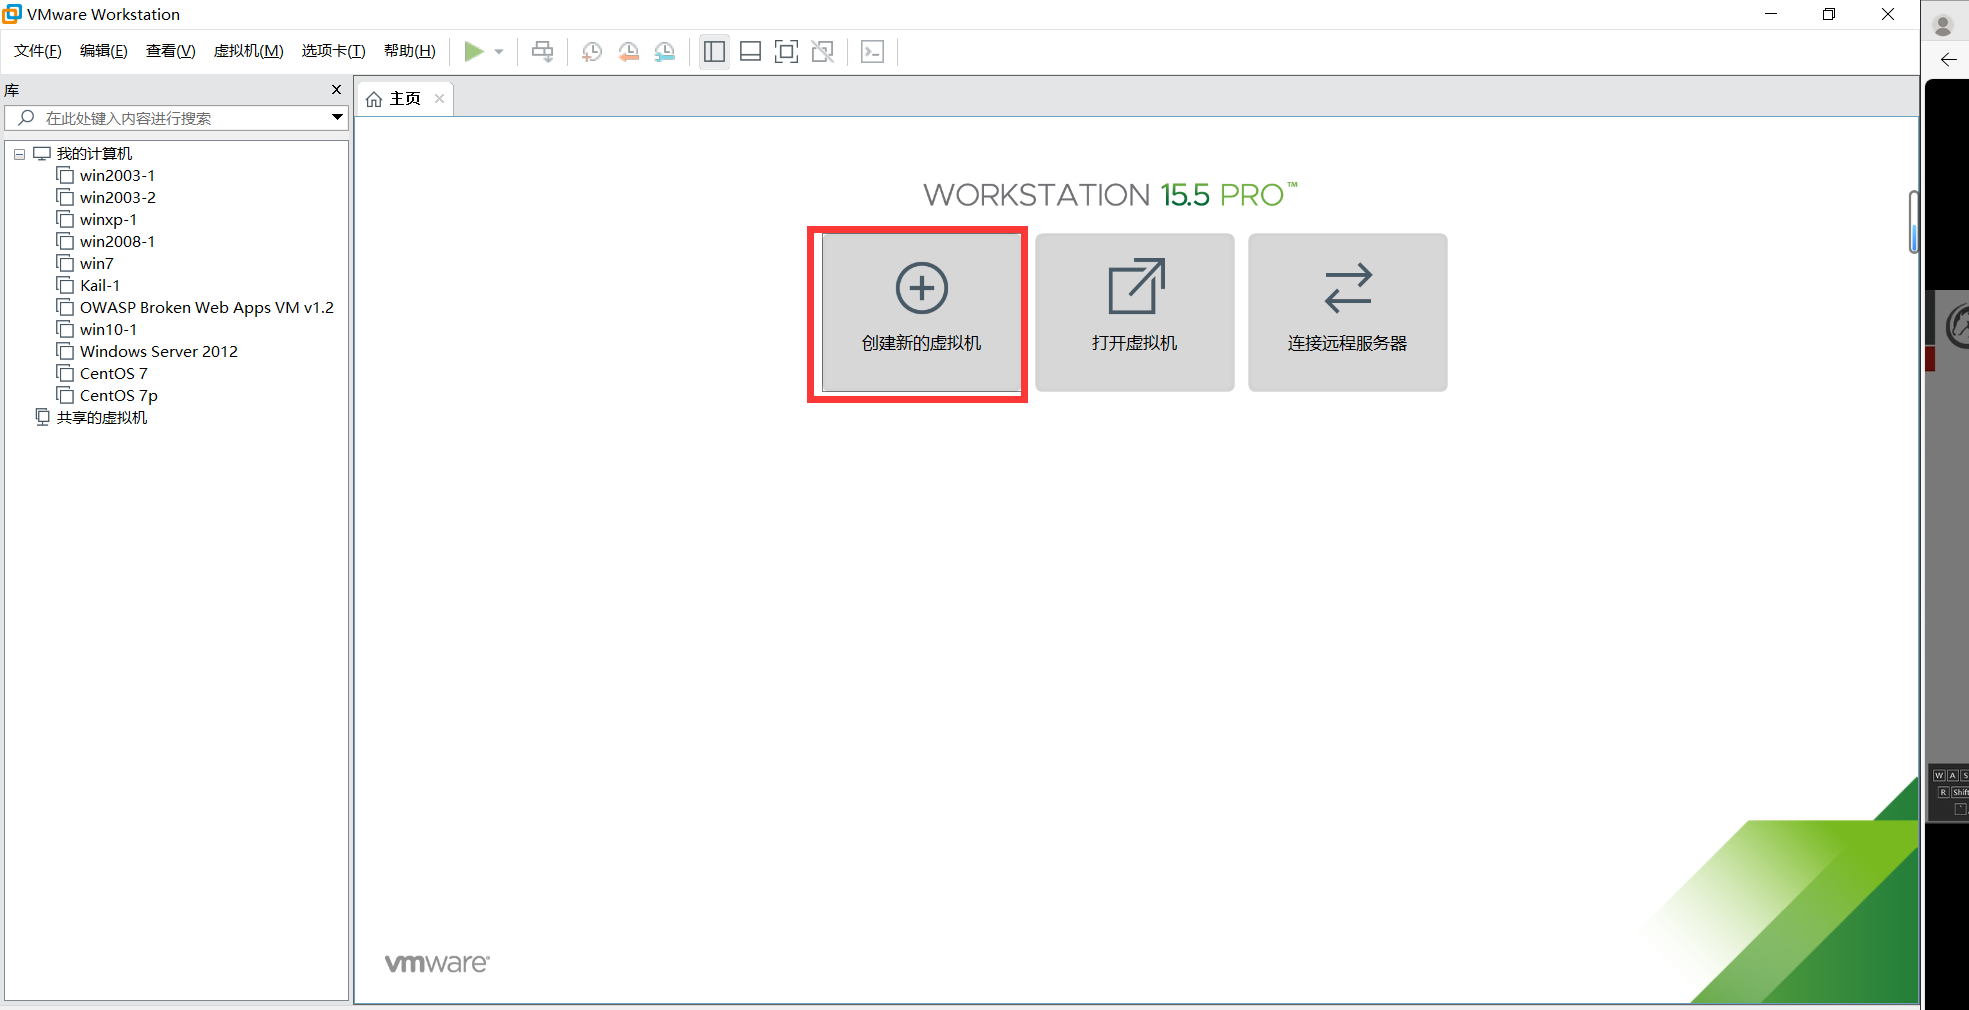Open the 虚拟机(M) menu
This screenshot has height=1010, width=1969.
pyautogui.click(x=248, y=51)
